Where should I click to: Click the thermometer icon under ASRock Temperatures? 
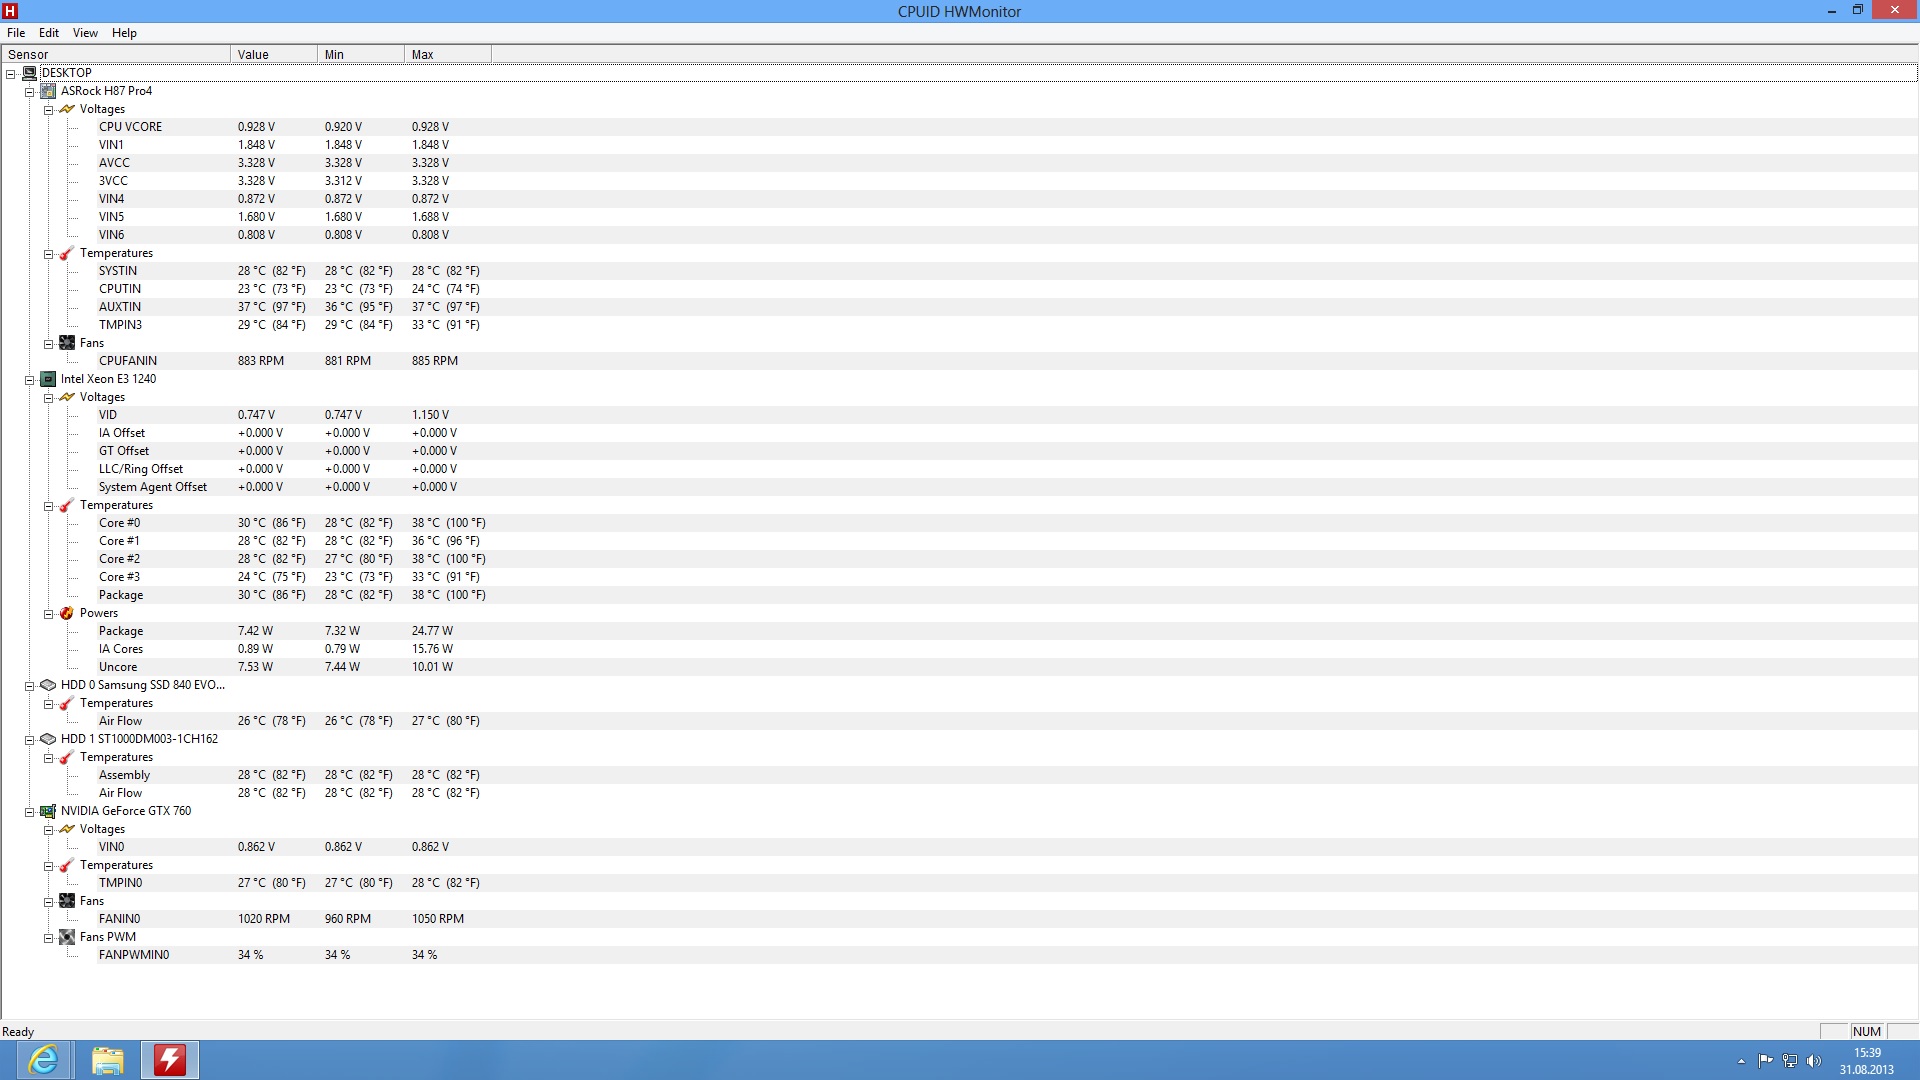pyautogui.click(x=67, y=253)
